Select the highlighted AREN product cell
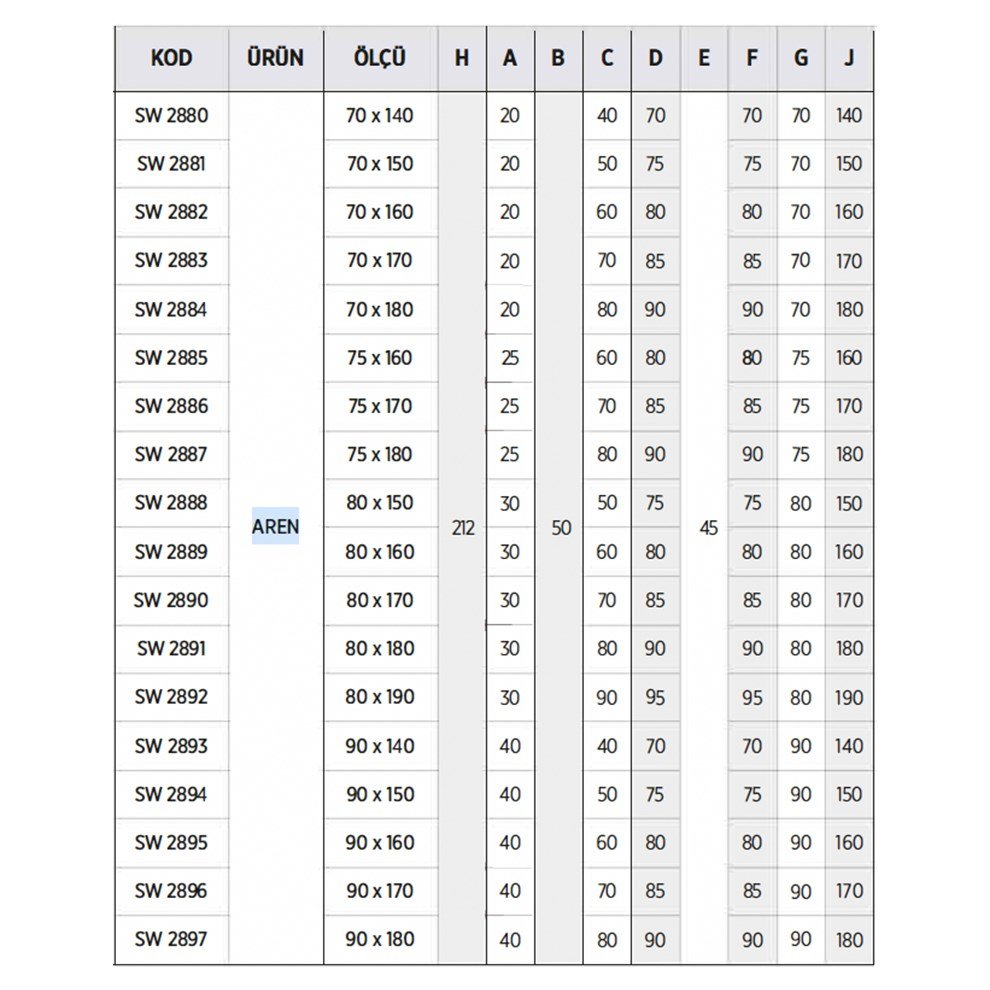Viewport: 990px width, 990px height. point(275,526)
